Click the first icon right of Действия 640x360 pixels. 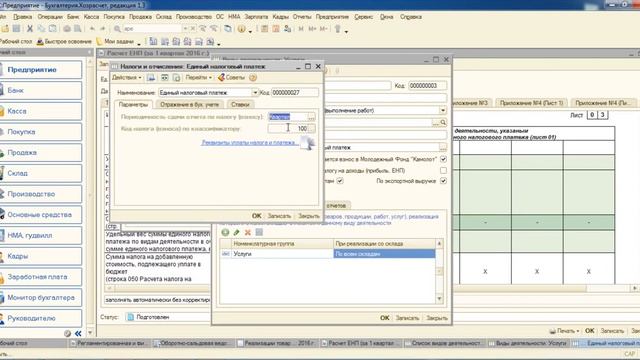click(x=151, y=78)
